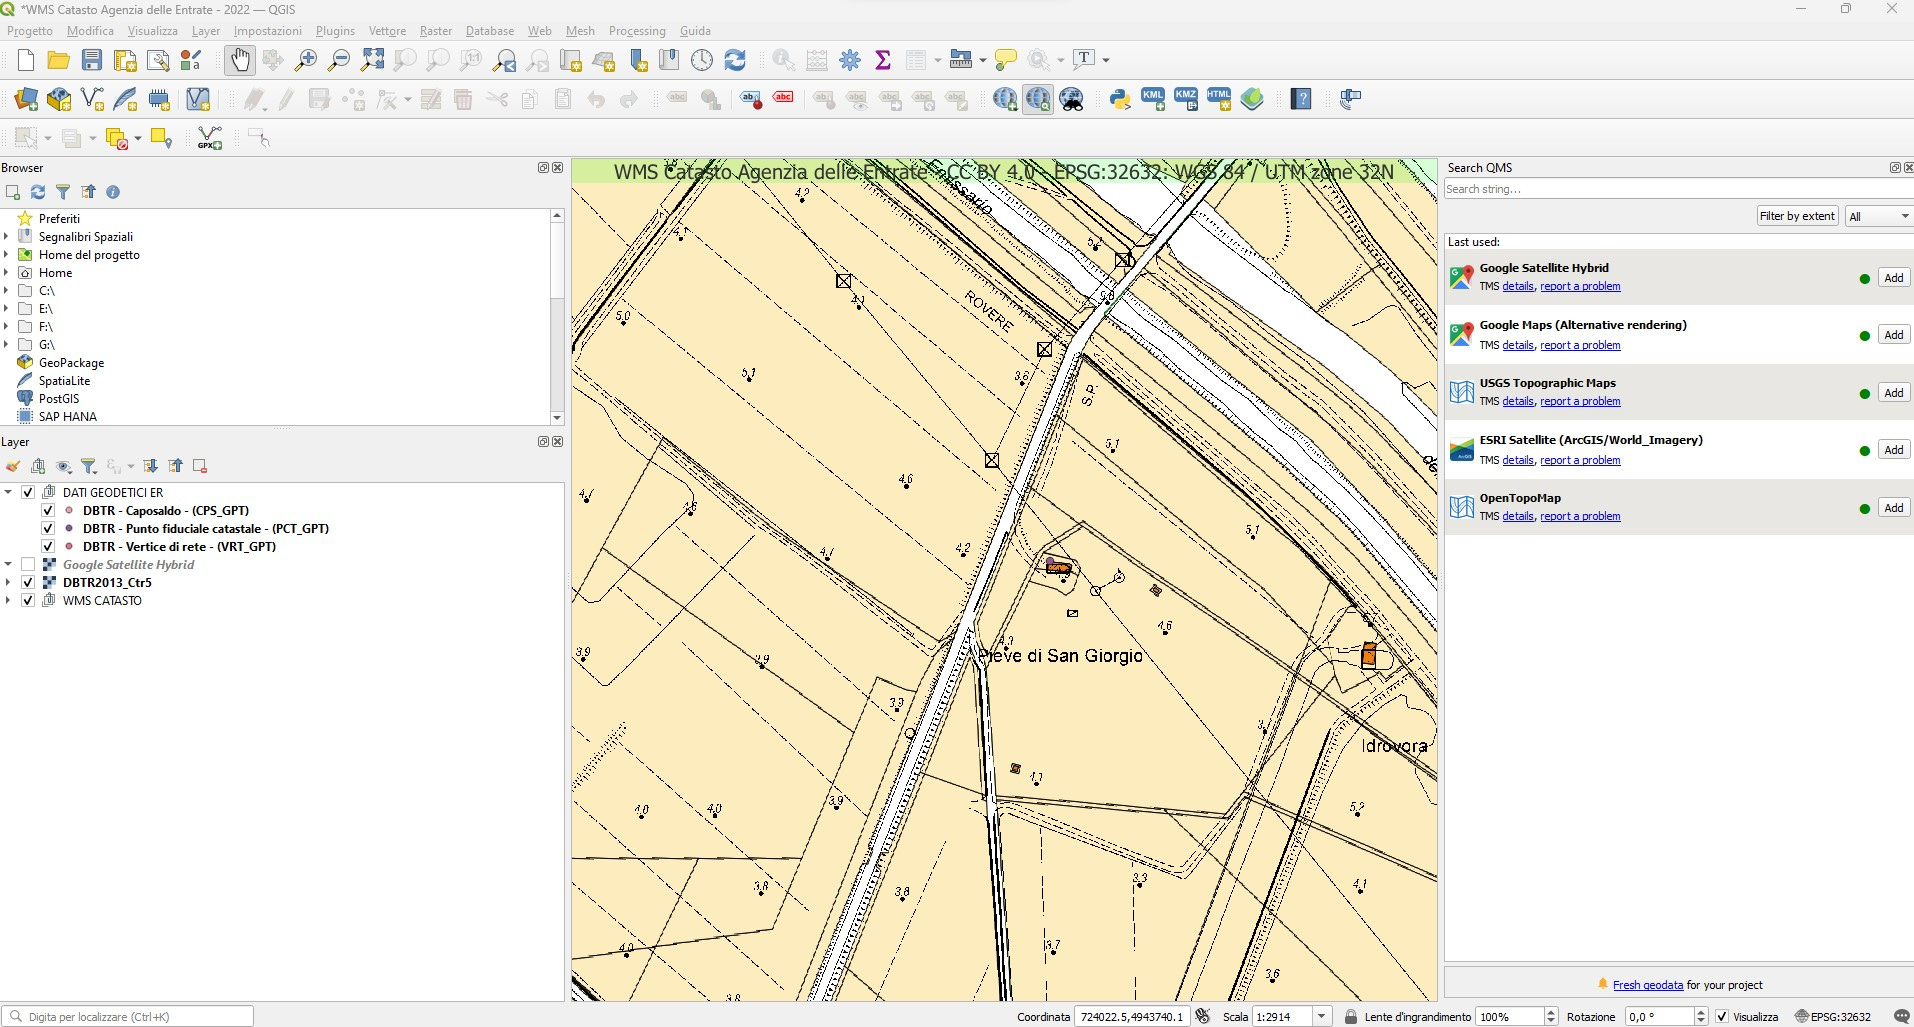
Task: Refresh the map with blue arrows icon
Action: click(x=735, y=60)
